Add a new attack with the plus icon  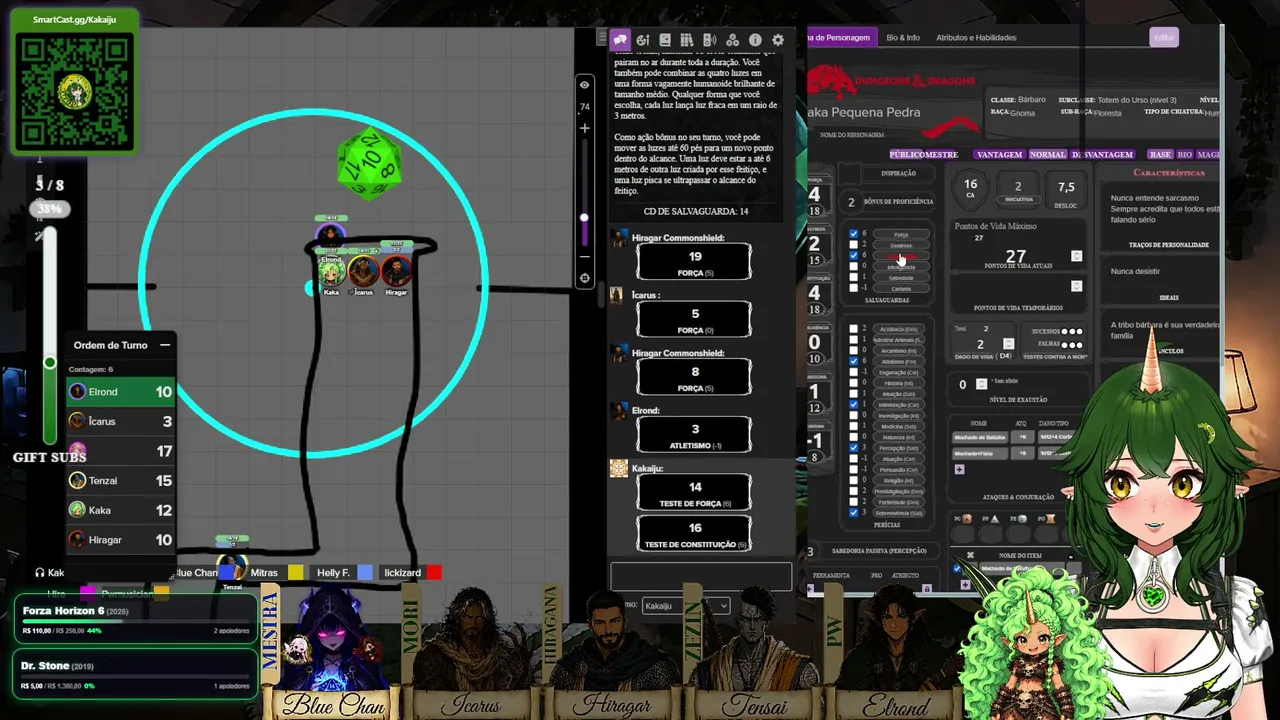(x=959, y=469)
